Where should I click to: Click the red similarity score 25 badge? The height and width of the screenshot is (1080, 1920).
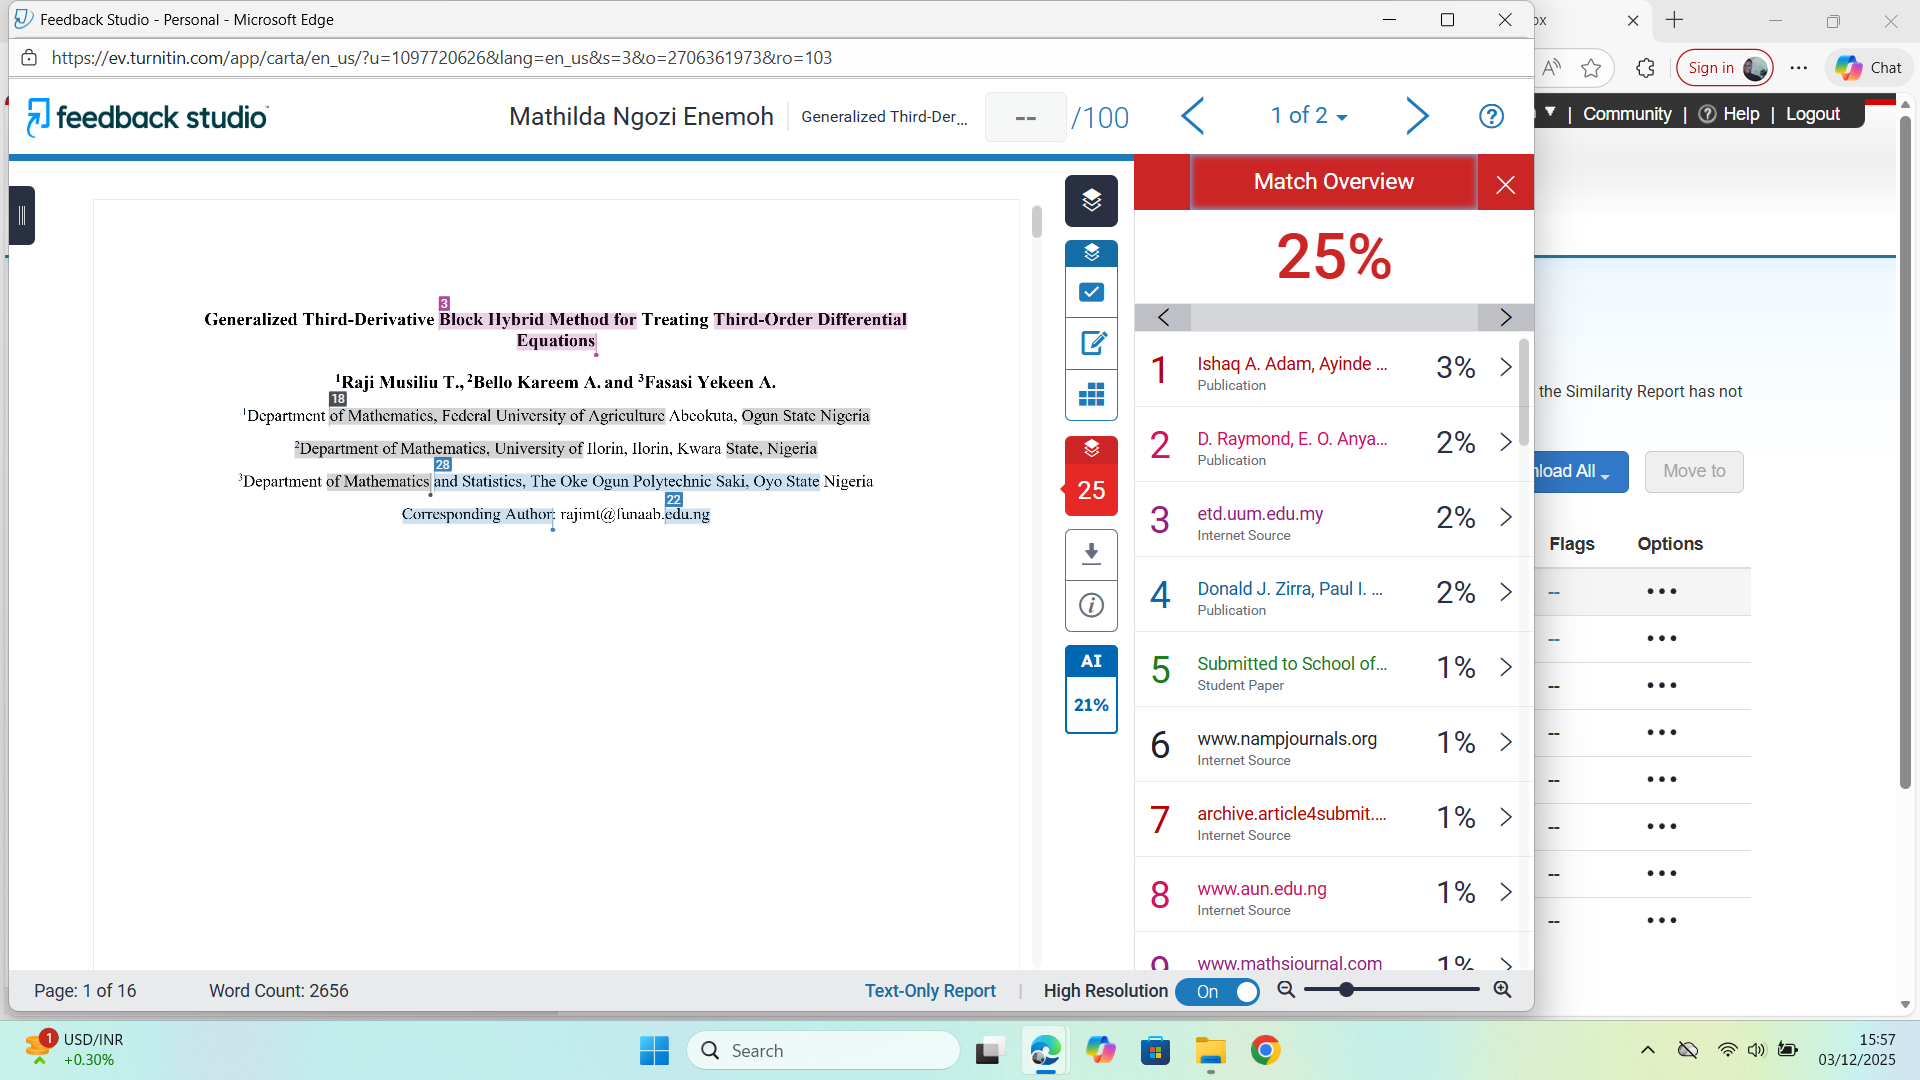click(x=1091, y=489)
